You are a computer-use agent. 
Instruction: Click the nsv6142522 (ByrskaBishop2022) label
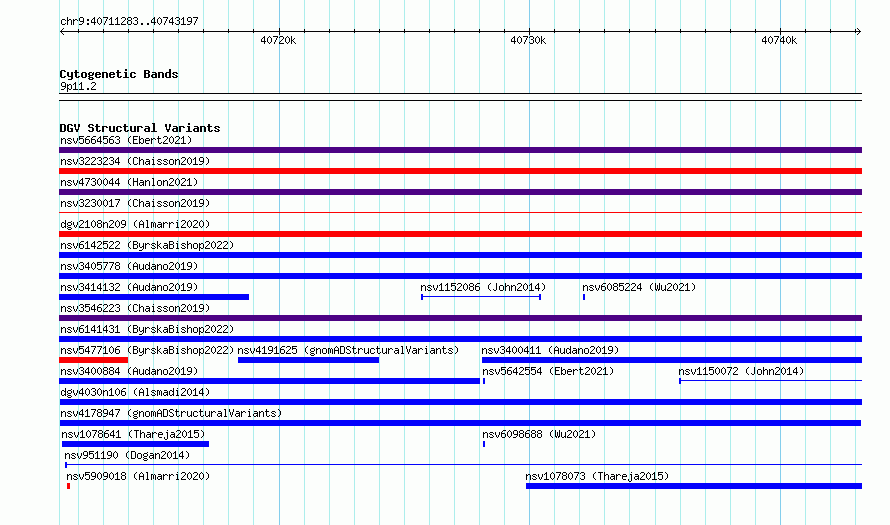[147, 245]
